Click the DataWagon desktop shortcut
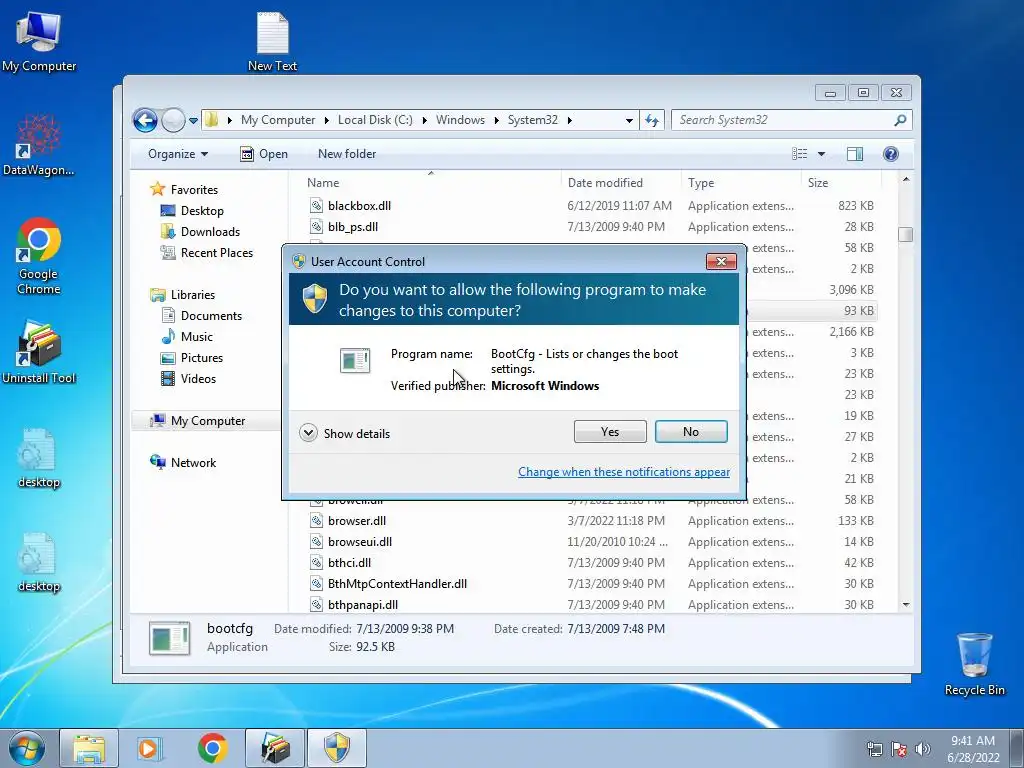1024x768 pixels. (x=39, y=145)
